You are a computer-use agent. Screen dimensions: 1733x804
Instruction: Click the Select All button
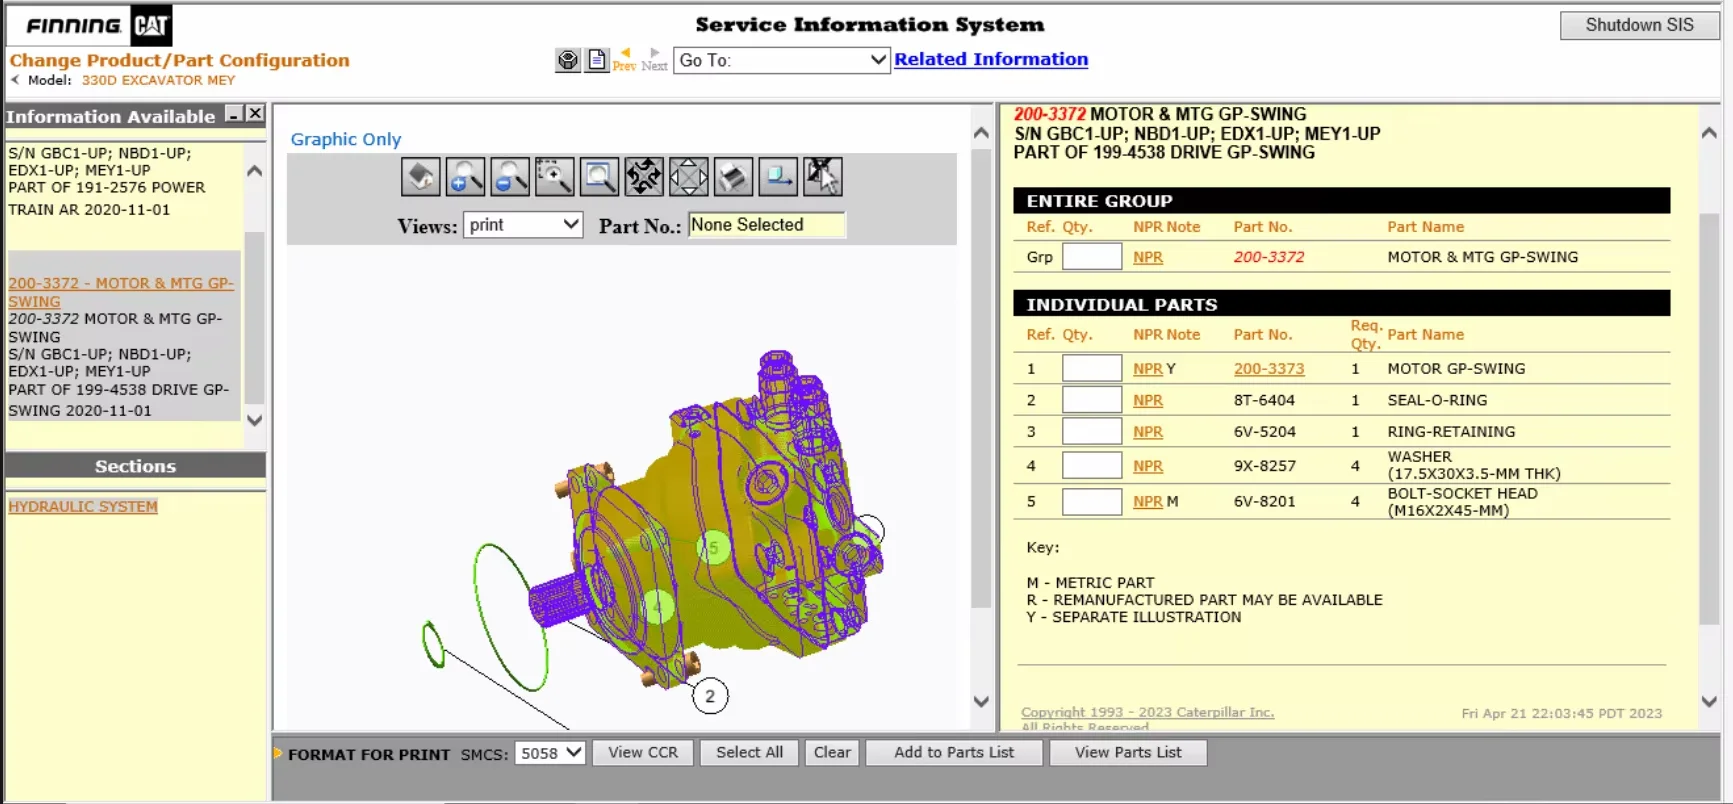coord(749,753)
